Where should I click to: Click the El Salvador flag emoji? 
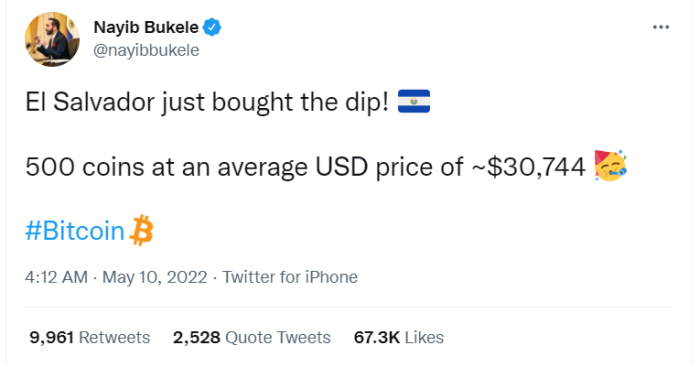[414, 101]
